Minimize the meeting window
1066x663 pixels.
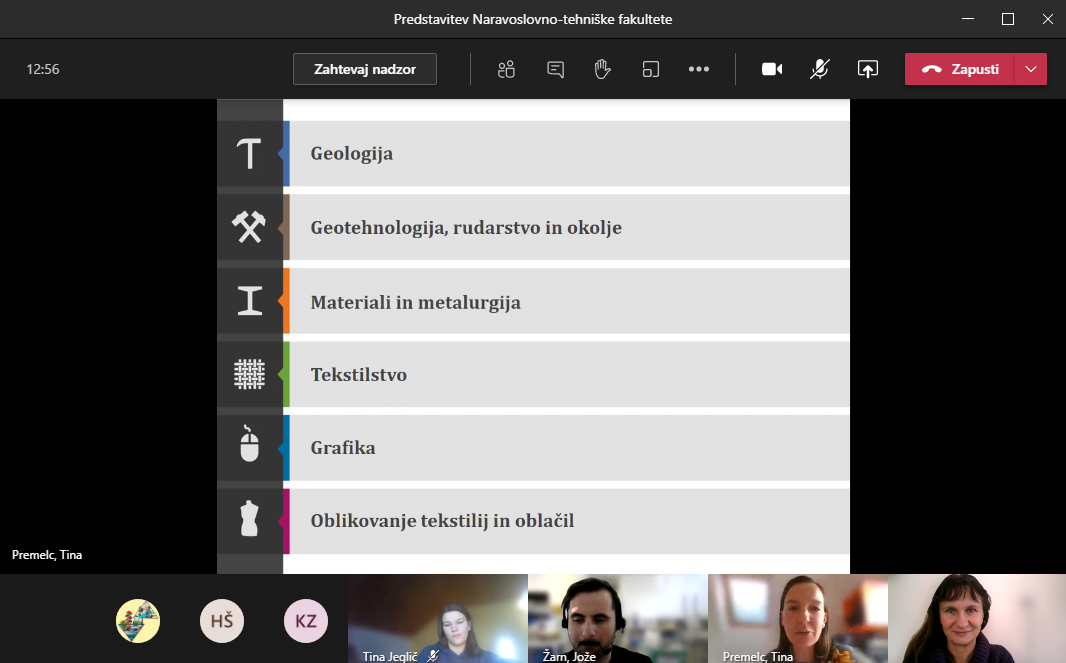tap(968, 19)
